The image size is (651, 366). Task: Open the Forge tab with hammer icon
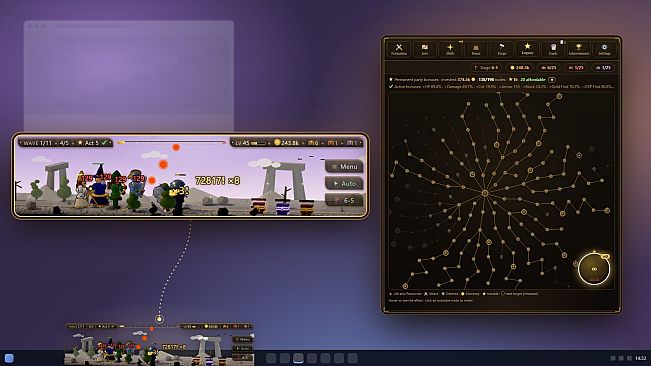click(502, 49)
